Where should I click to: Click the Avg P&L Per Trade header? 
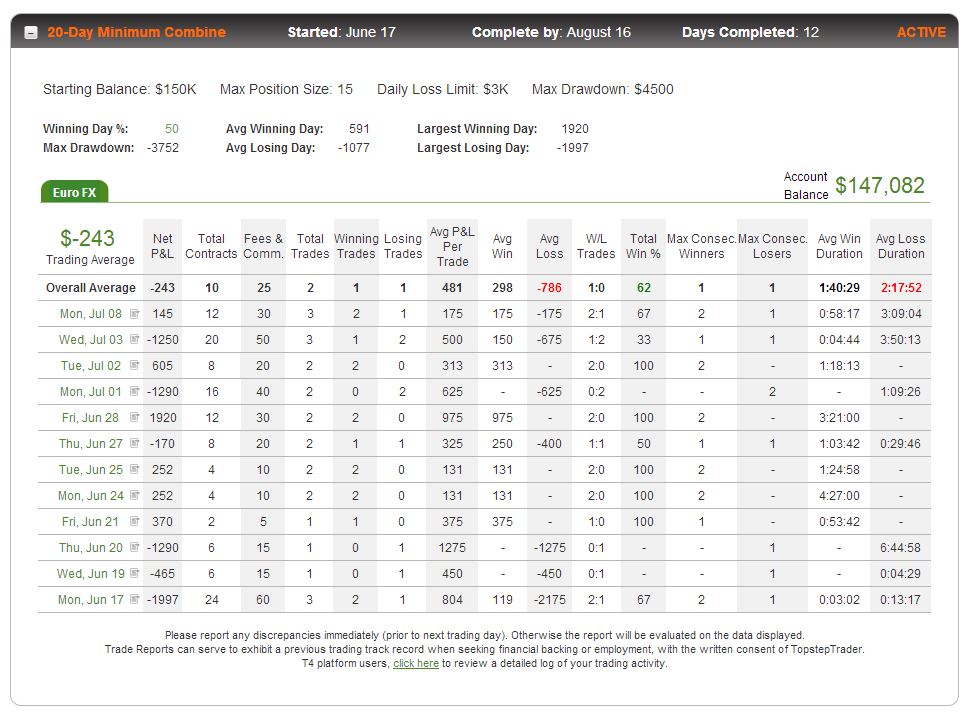point(452,246)
